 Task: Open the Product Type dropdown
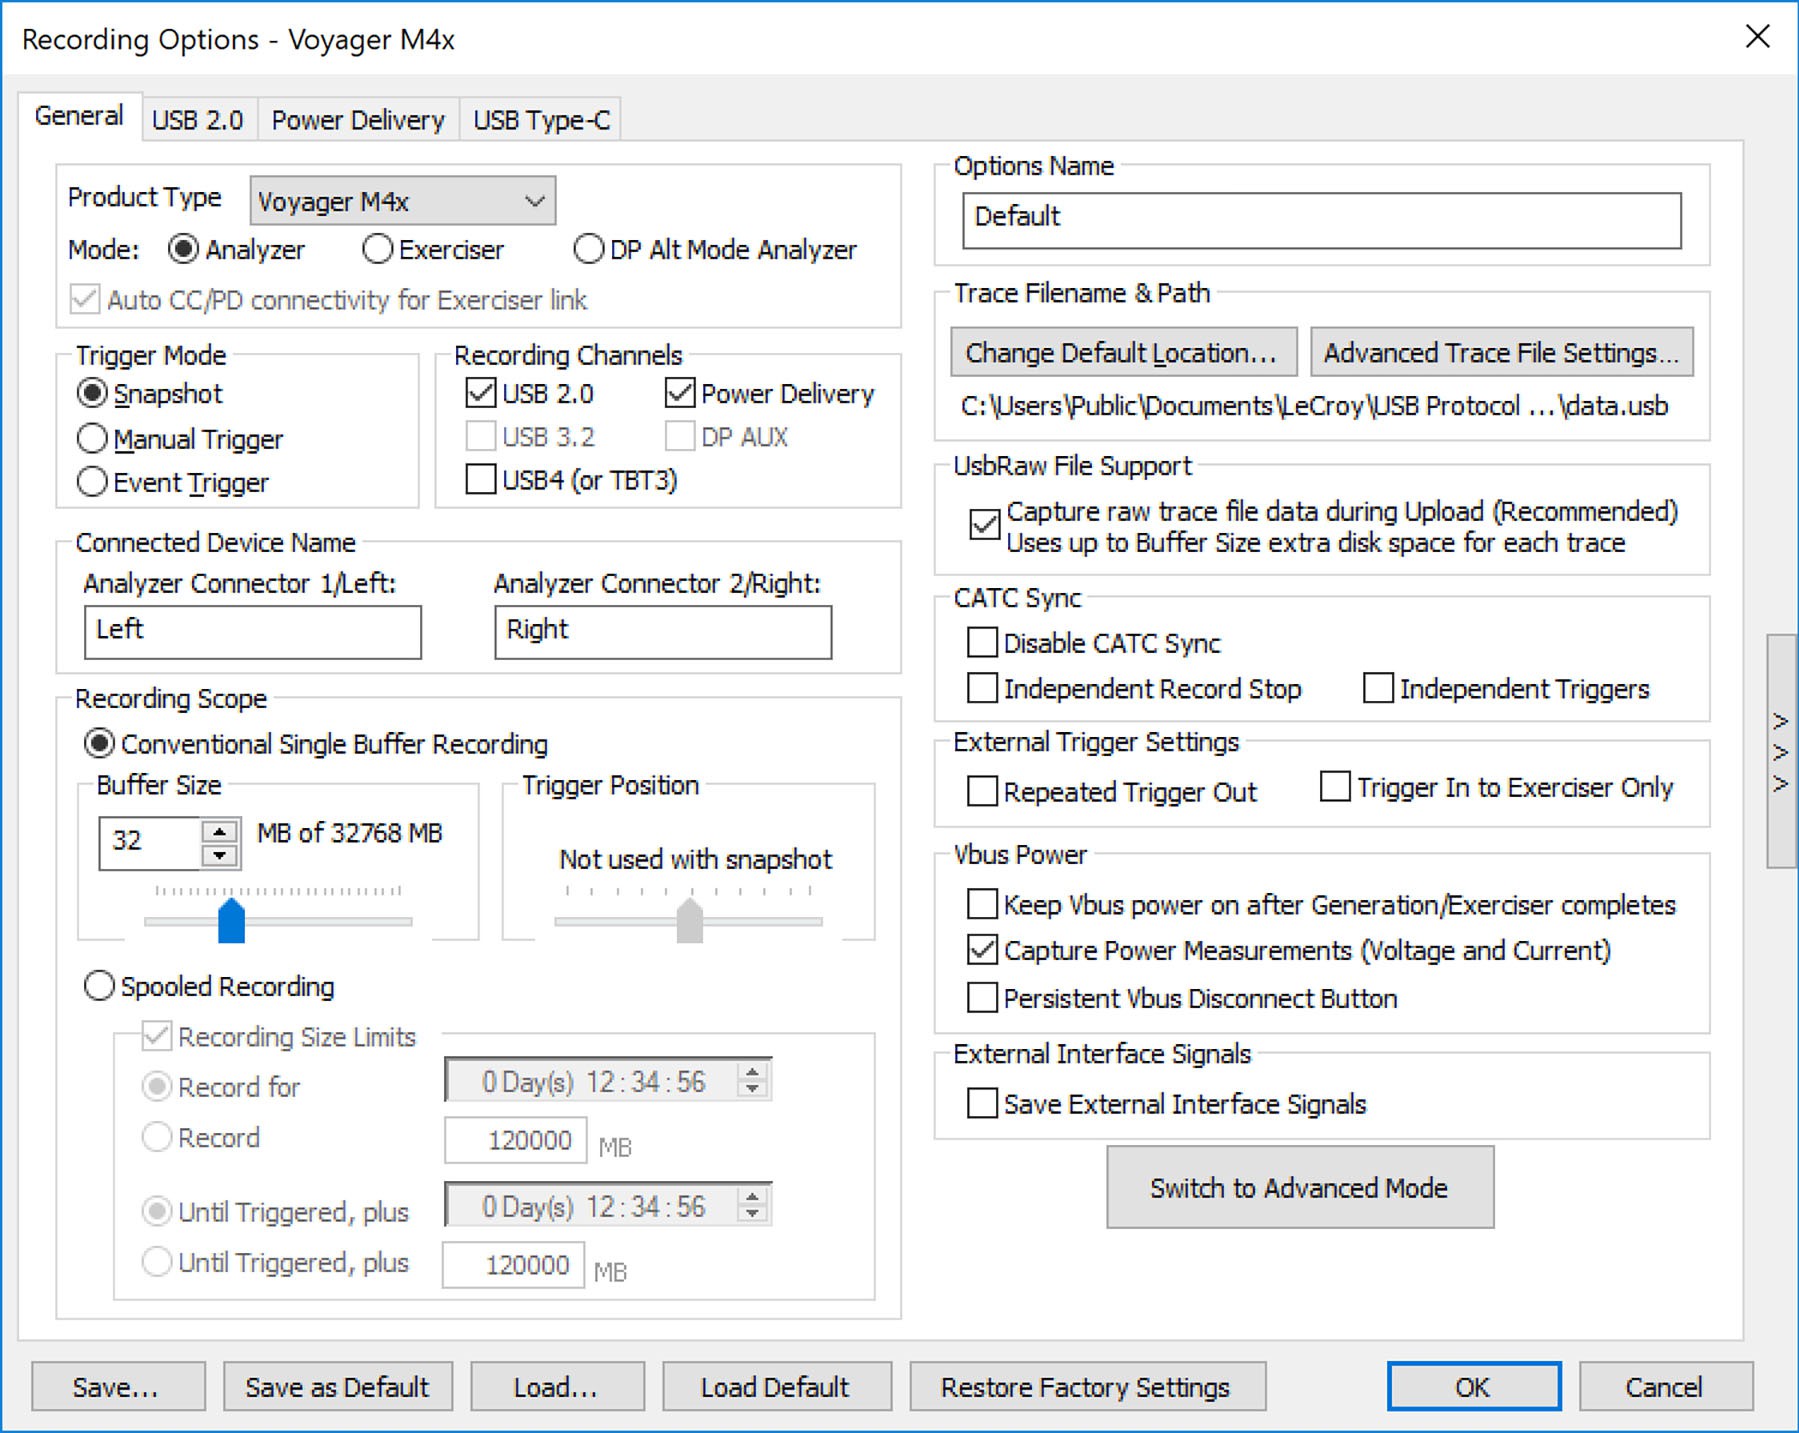(403, 201)
